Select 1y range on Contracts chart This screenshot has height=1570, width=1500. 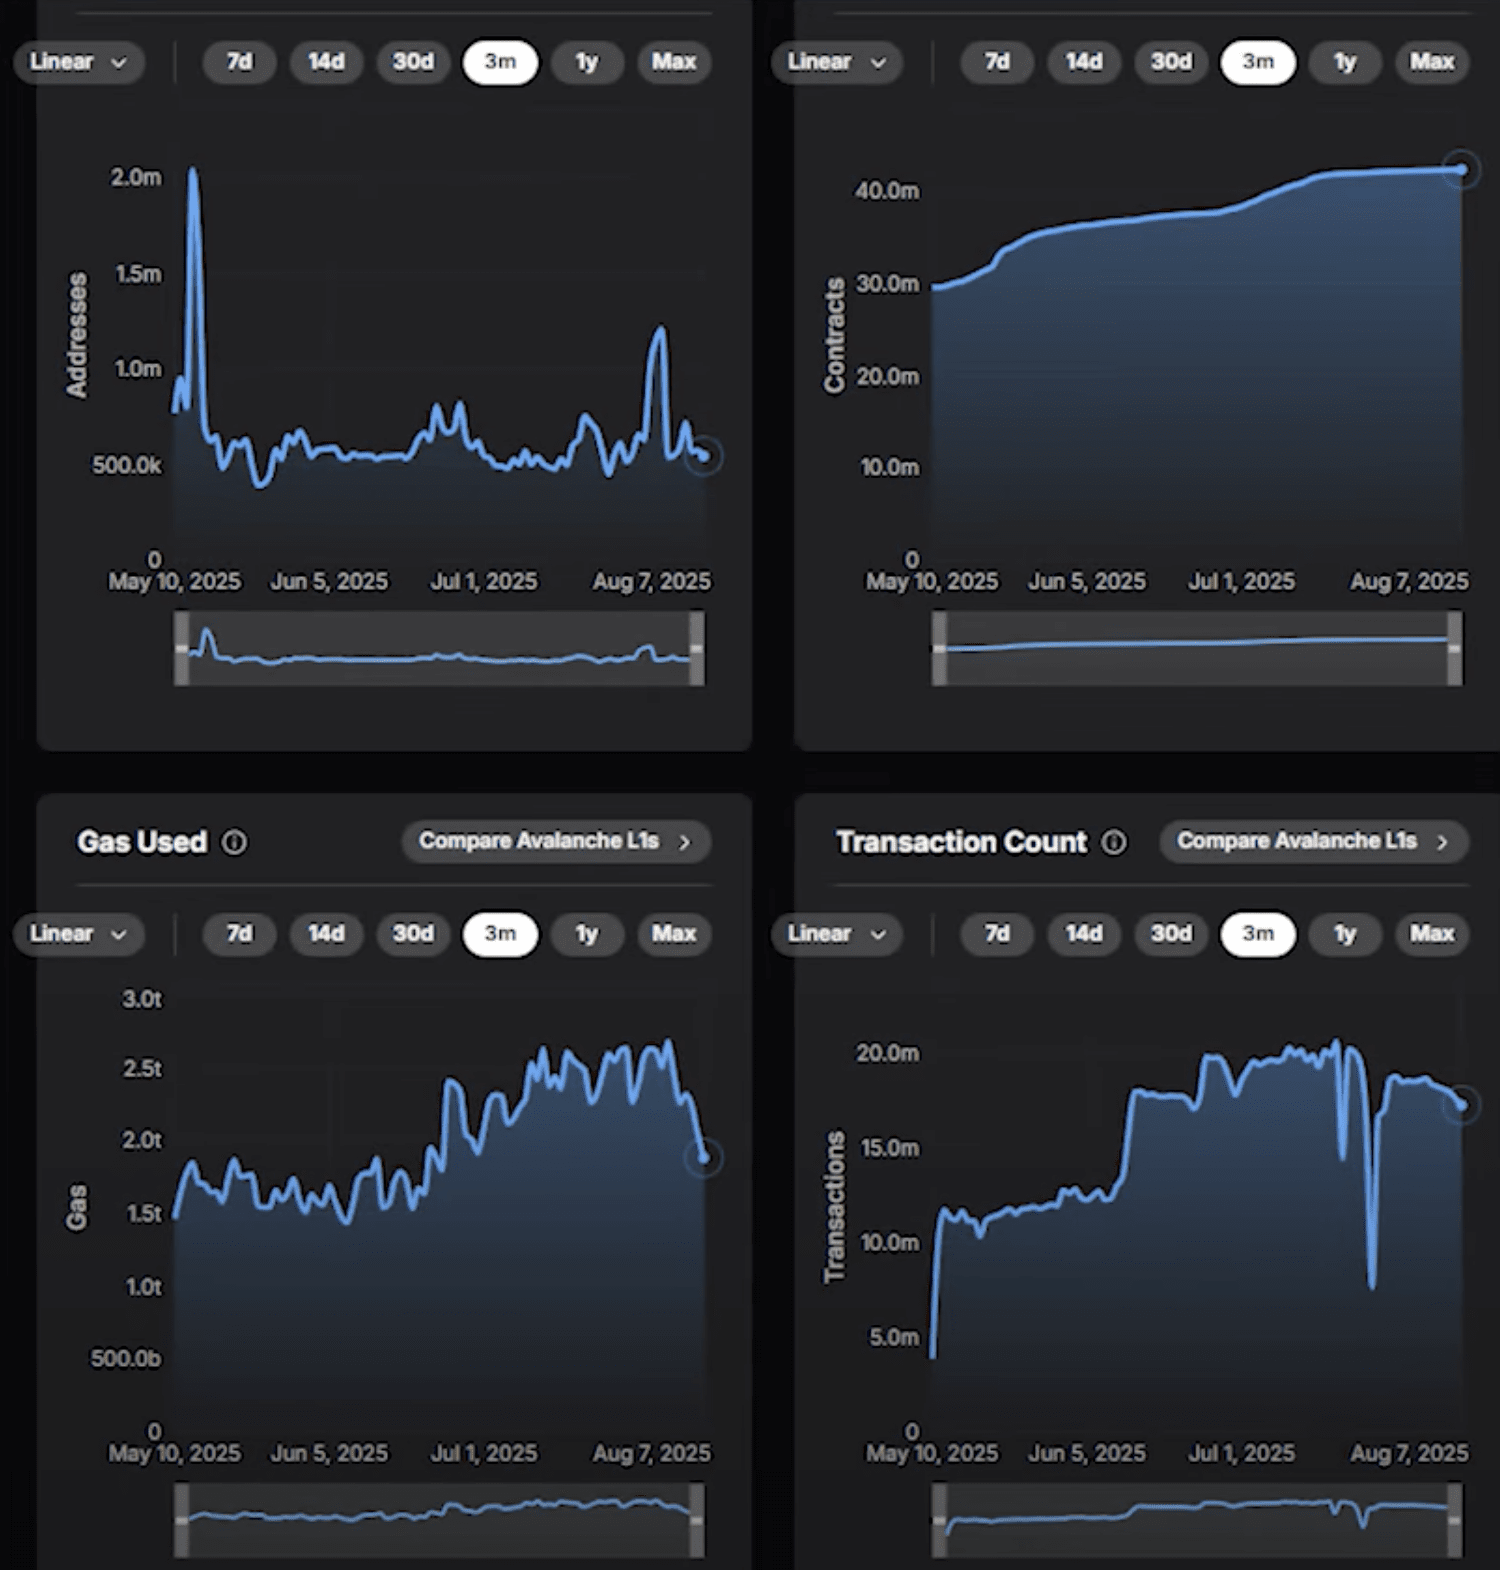(x=1345, y=62)
